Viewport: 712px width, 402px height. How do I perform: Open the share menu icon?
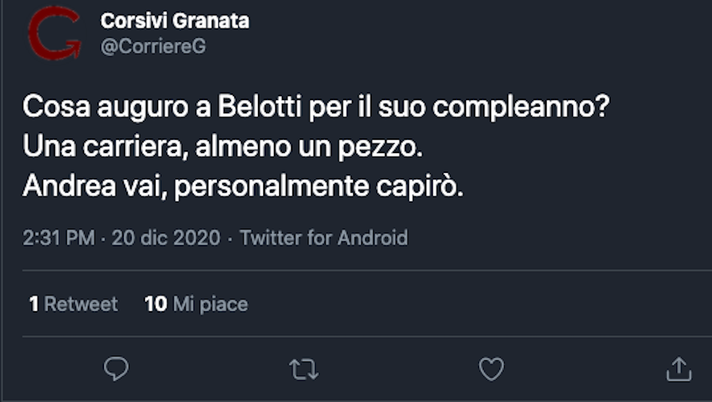click(679, 369)
